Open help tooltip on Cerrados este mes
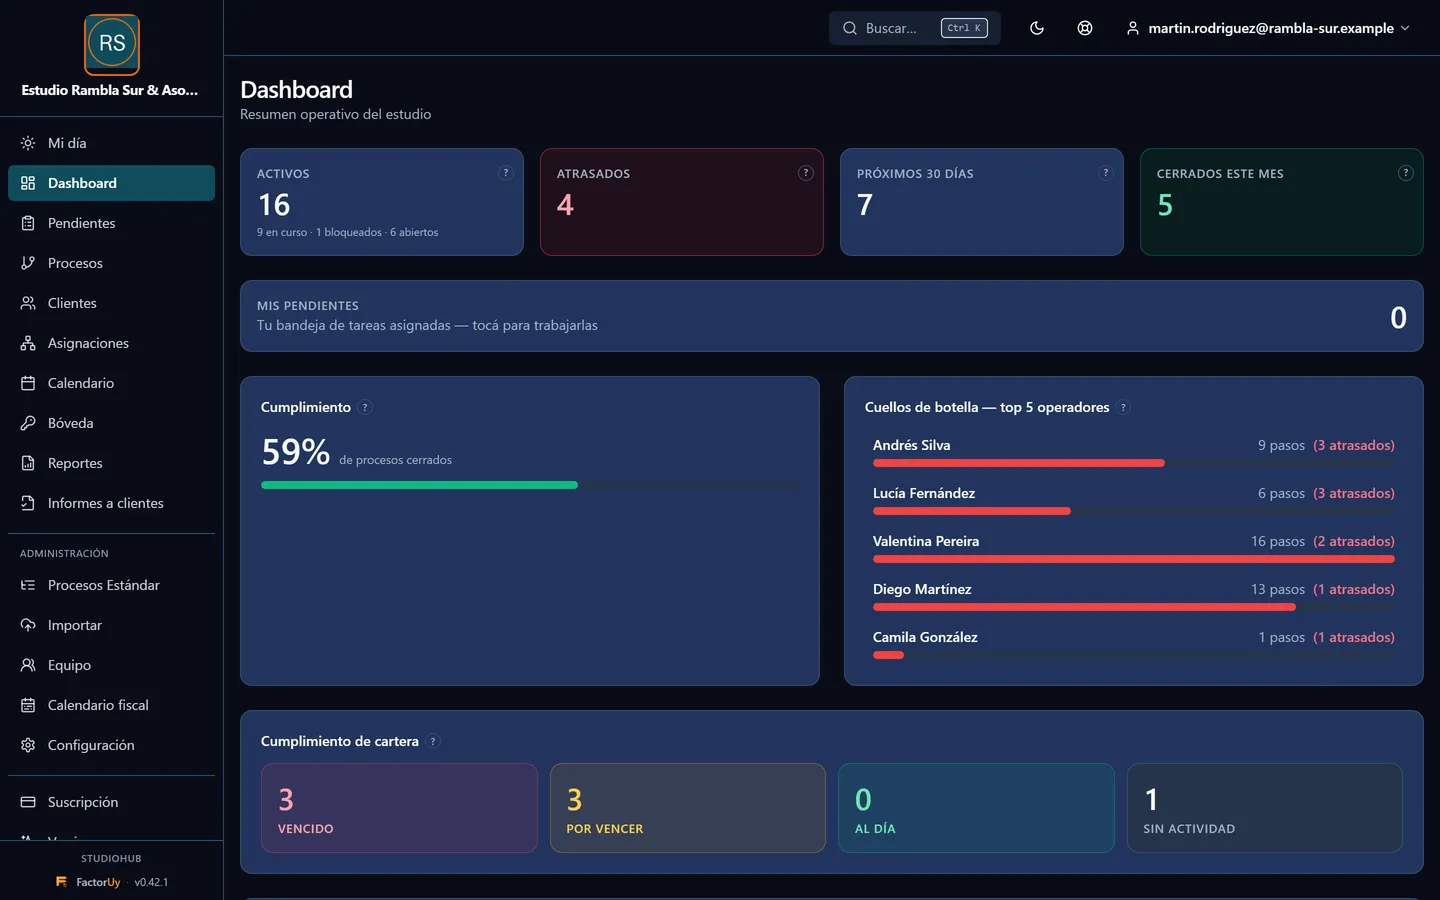Image resolution: width=1440 pixels, height=900 pixels. click(1406, 173)
